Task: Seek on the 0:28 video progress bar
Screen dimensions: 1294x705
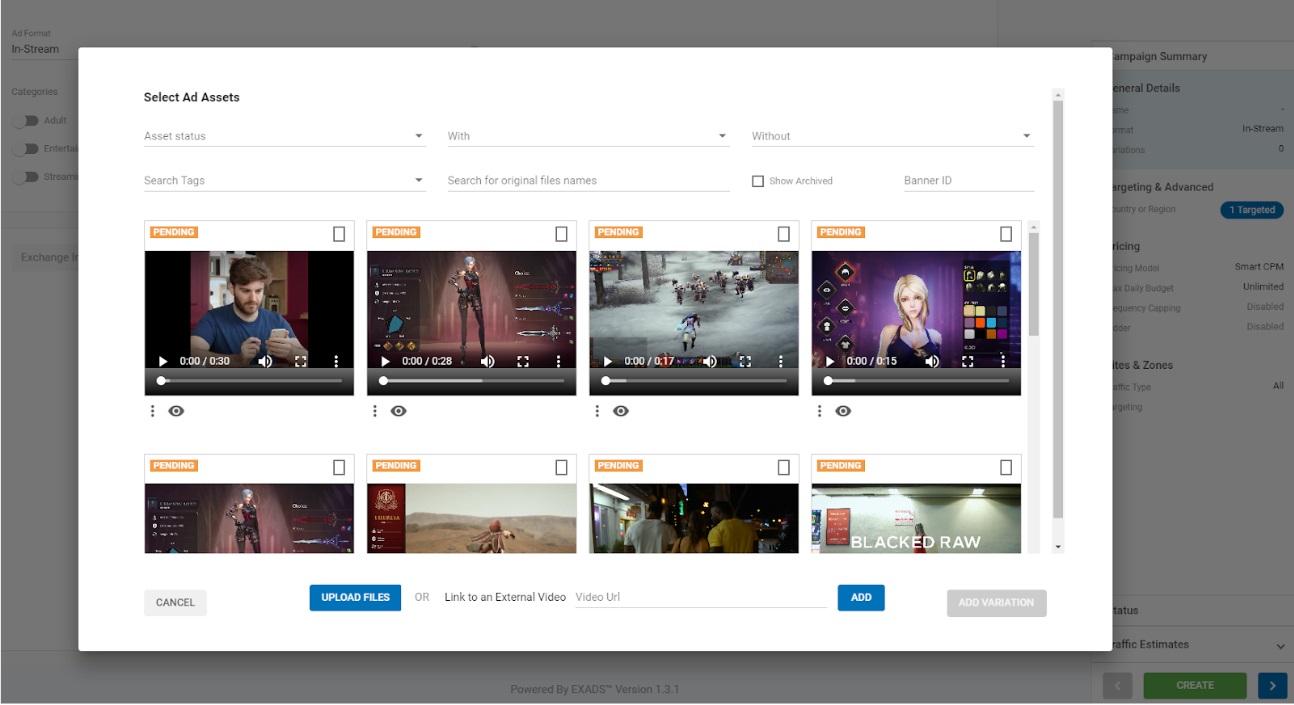Action: (472, 381)
